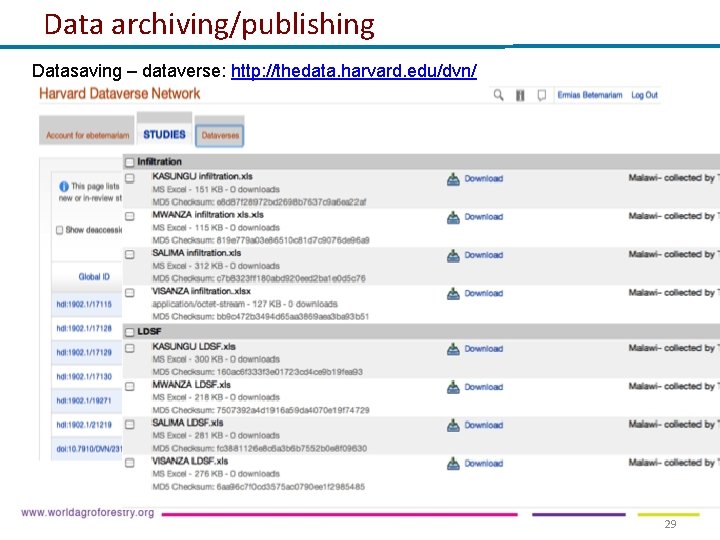Select checkbox for SALIMA infiltration.xls
This screenshot has height=540, width=720.
pos(130,254)
